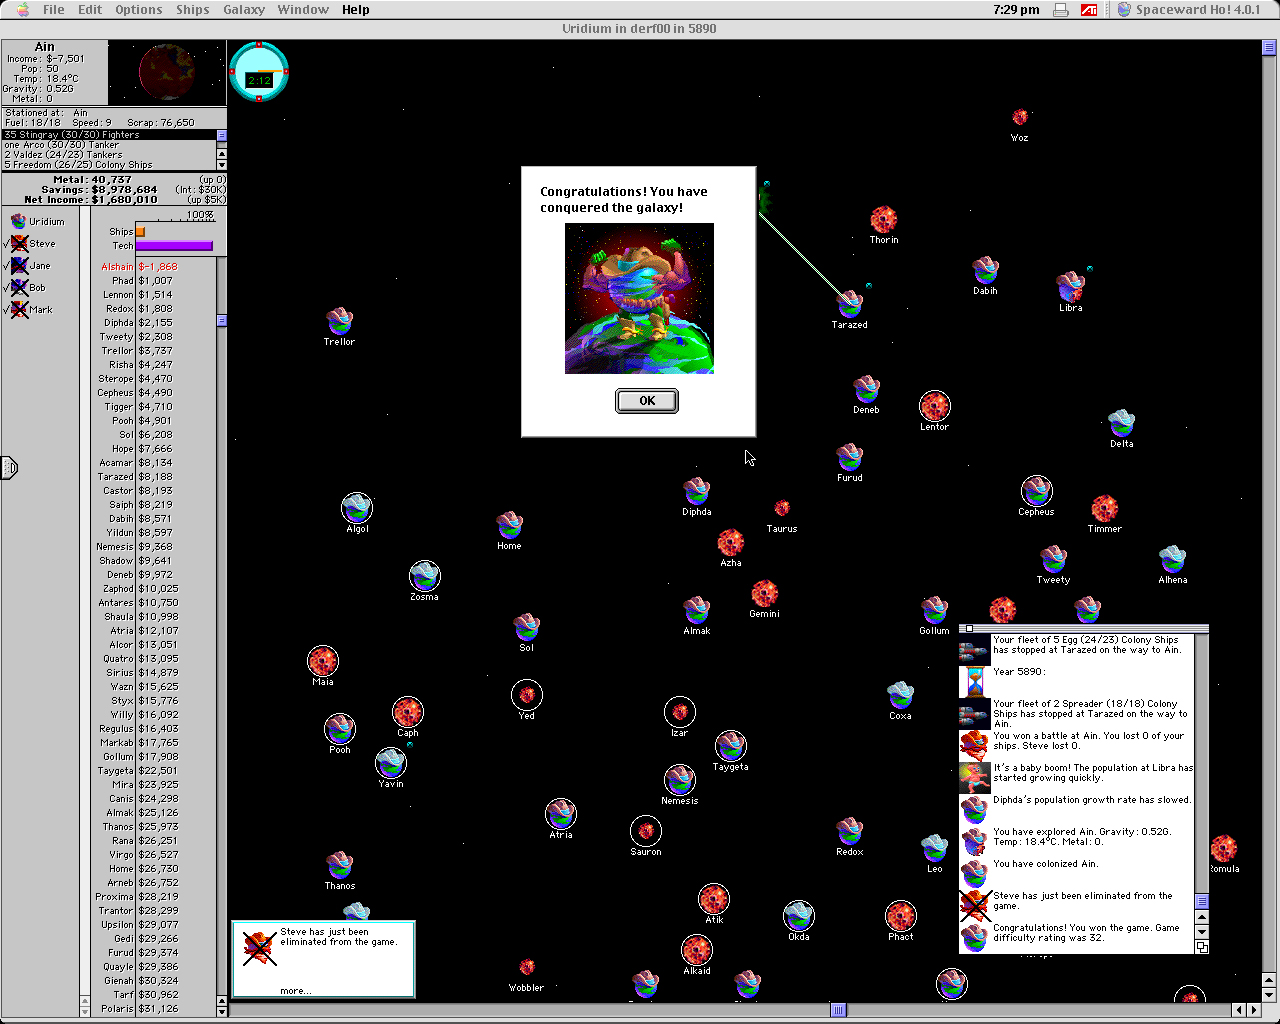Select the Lentor planet icon
The image size is (1280, 1024).
coord(935,406)
